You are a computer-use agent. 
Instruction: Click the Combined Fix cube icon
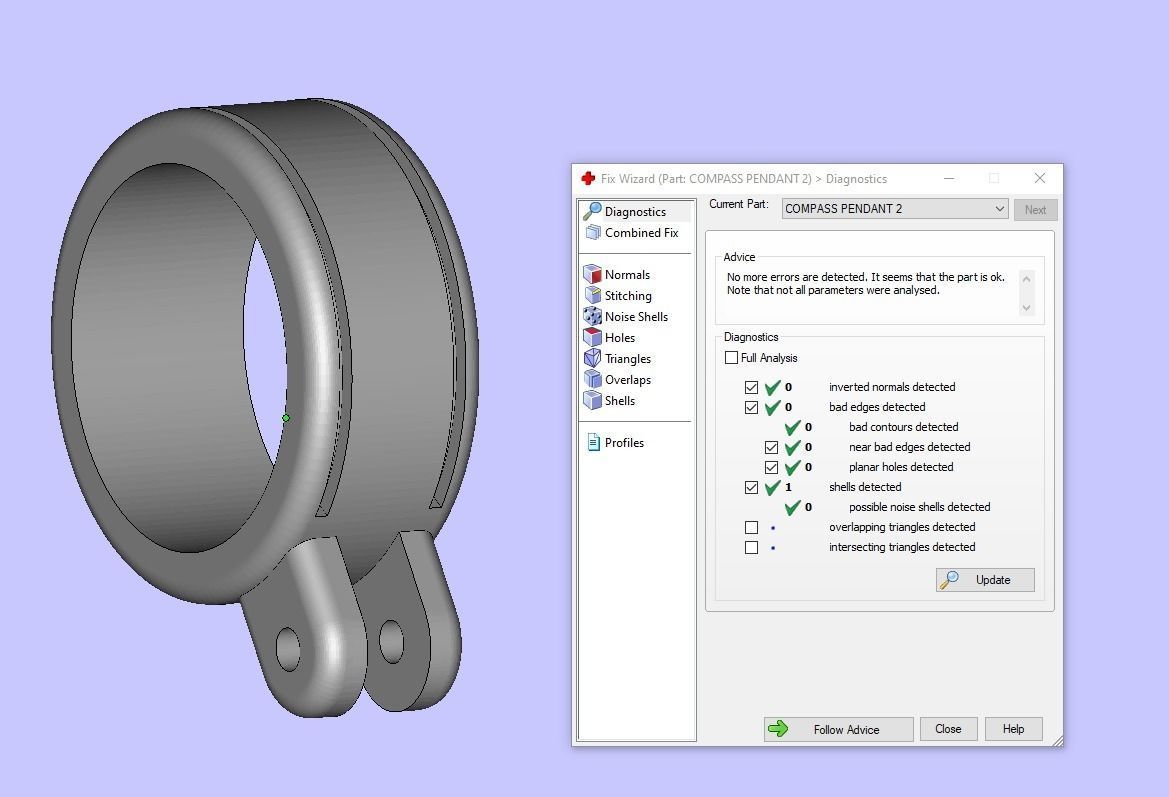(x=593, y=233)
